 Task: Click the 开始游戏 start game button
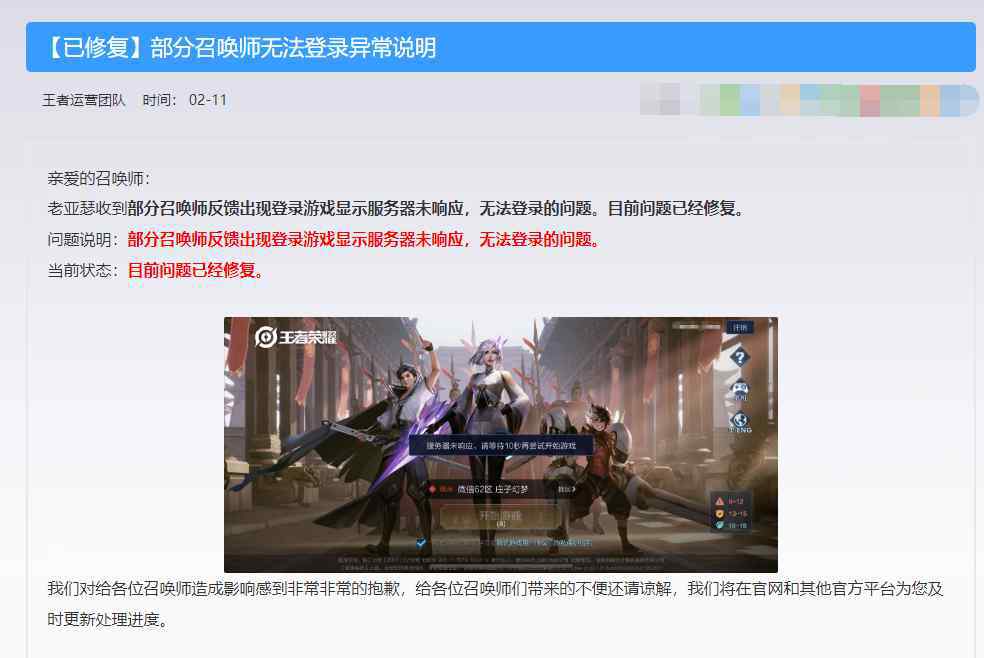click(501, 517)
